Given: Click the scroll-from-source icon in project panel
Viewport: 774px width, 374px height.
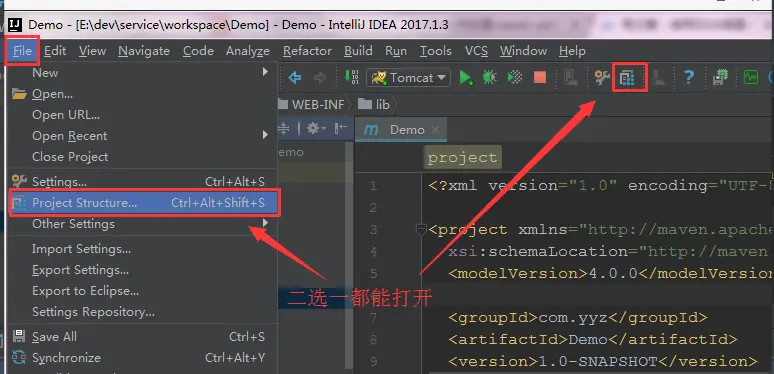Looking at the screenshot, I should pyautogui.click(x=284, y=129).
